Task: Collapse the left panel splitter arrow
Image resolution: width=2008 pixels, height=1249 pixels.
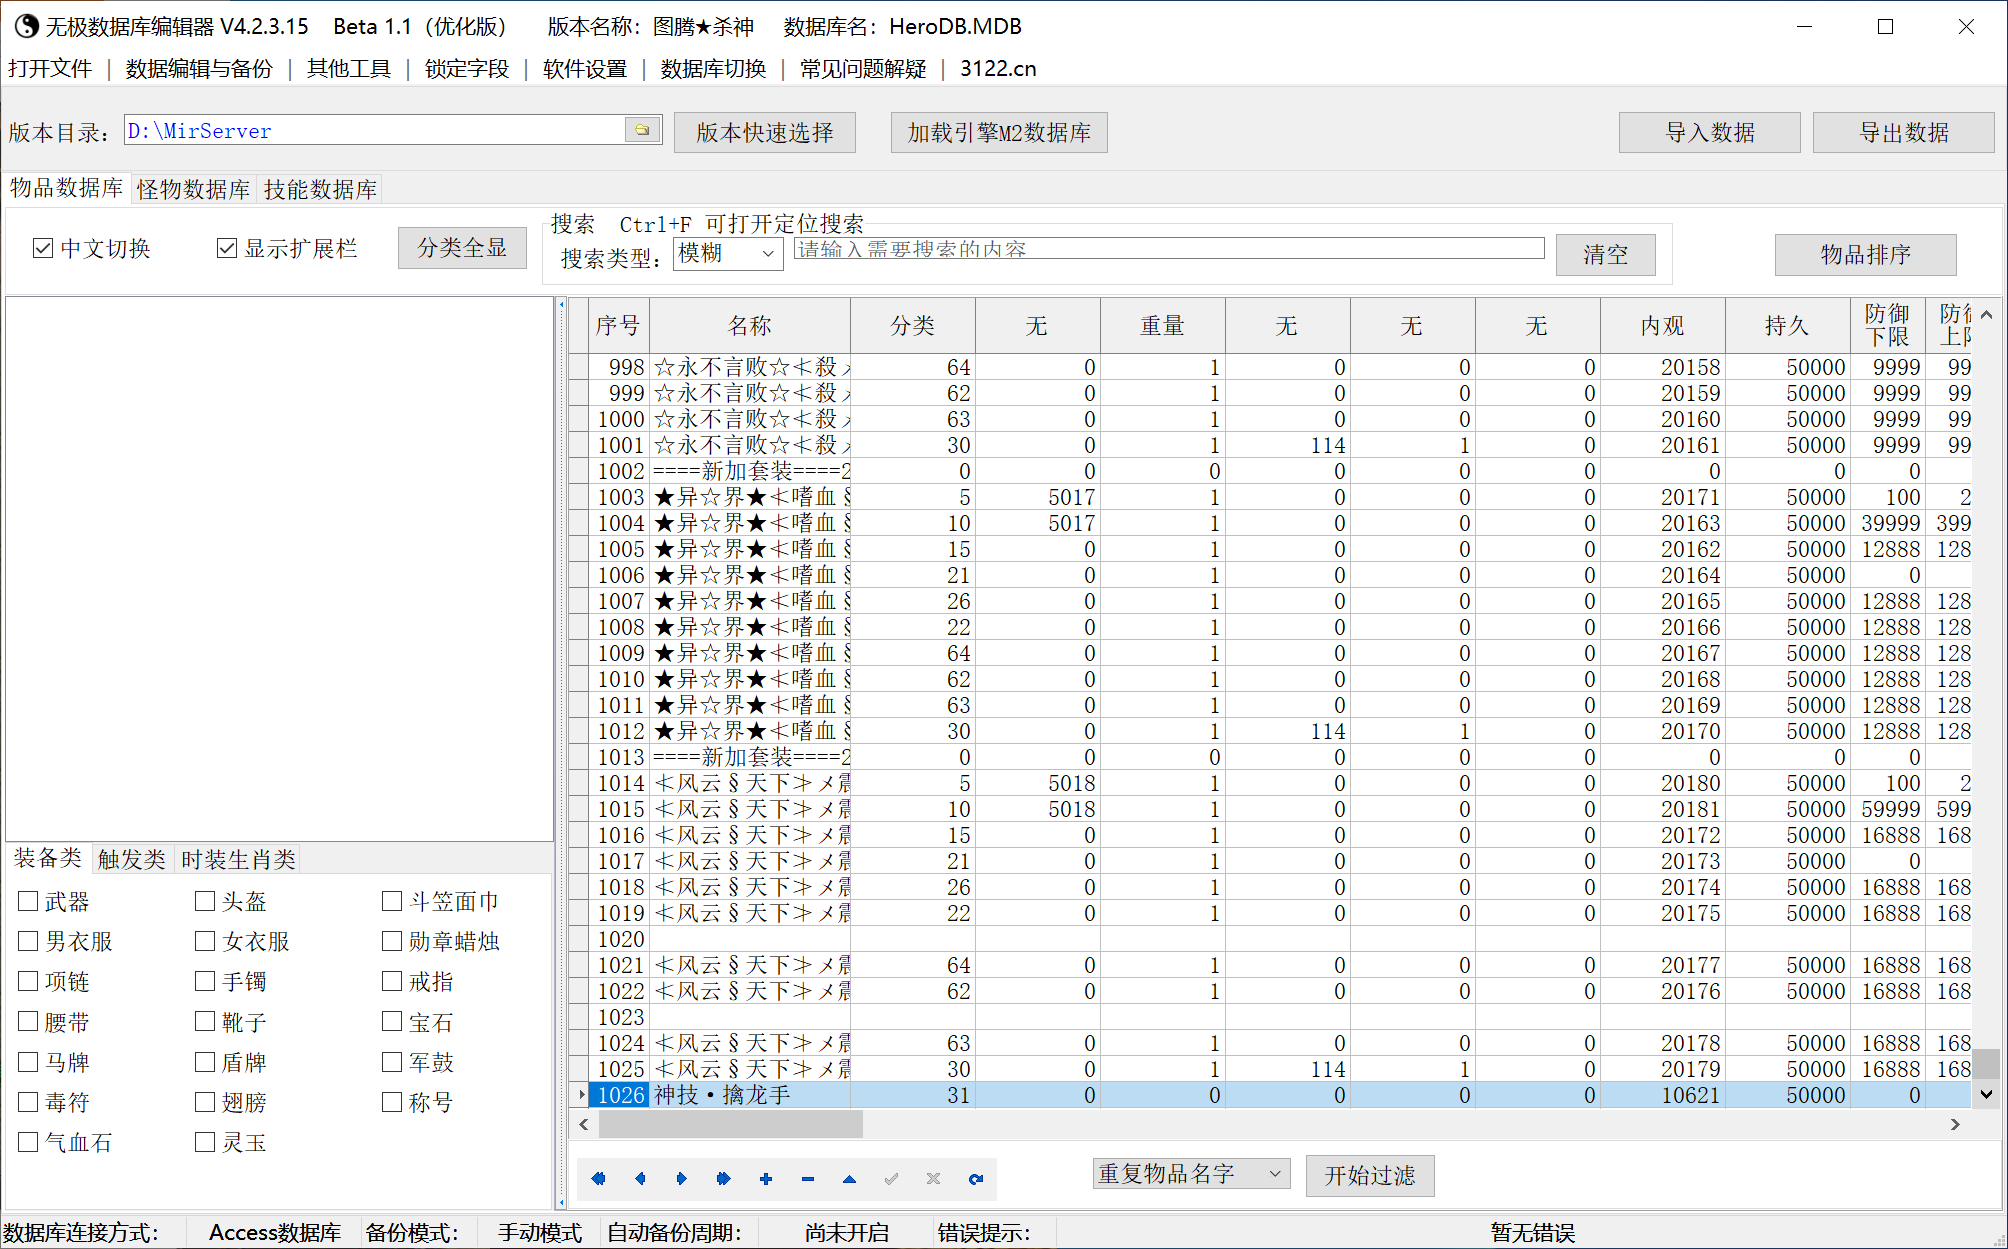Action: pos(561,304)
